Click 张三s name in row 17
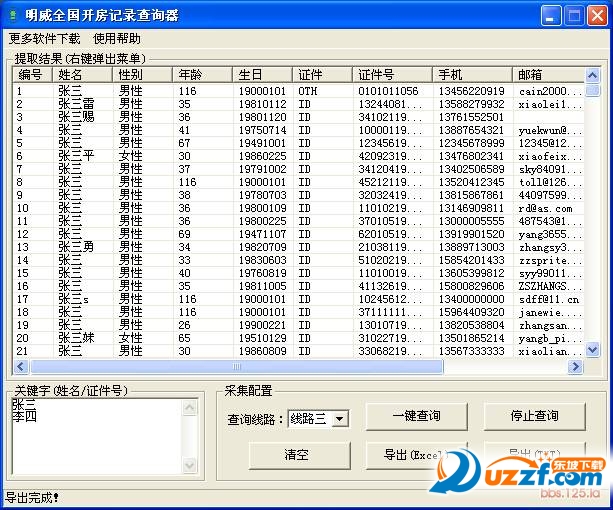Viewport: 613px width, 510px height. pyautogui.click(x=73, y=299)
